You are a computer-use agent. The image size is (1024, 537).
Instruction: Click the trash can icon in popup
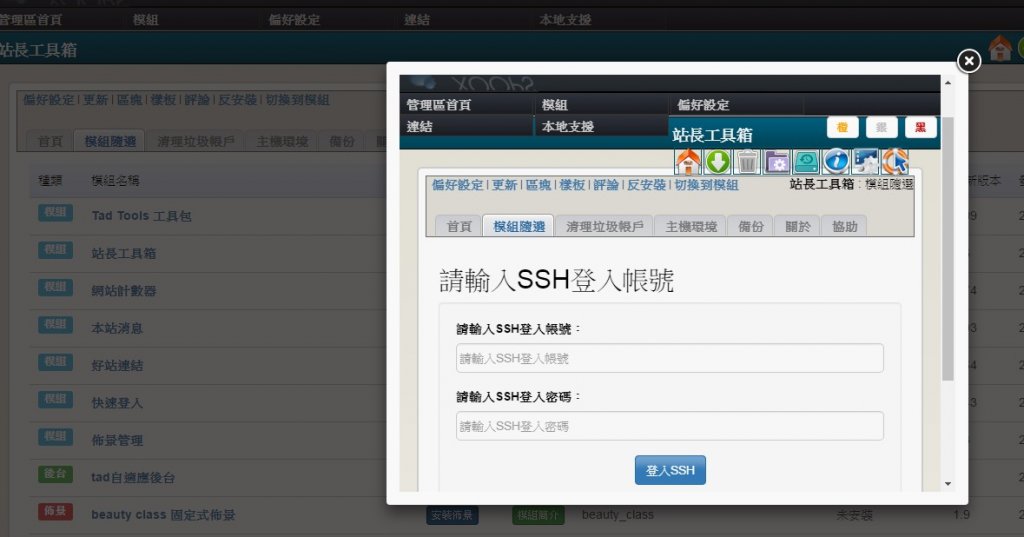[747, 161]
